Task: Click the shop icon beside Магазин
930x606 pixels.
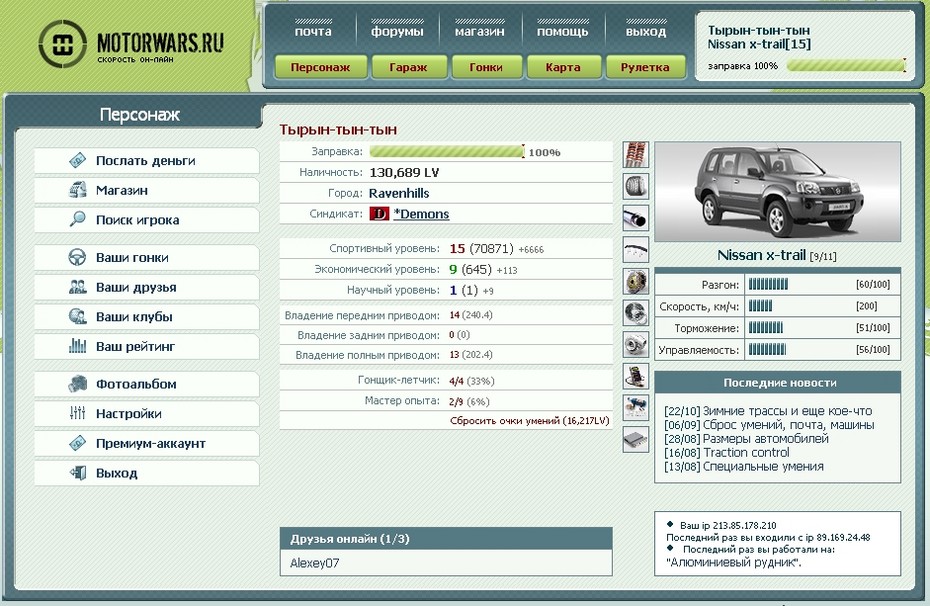Action: 78,190
